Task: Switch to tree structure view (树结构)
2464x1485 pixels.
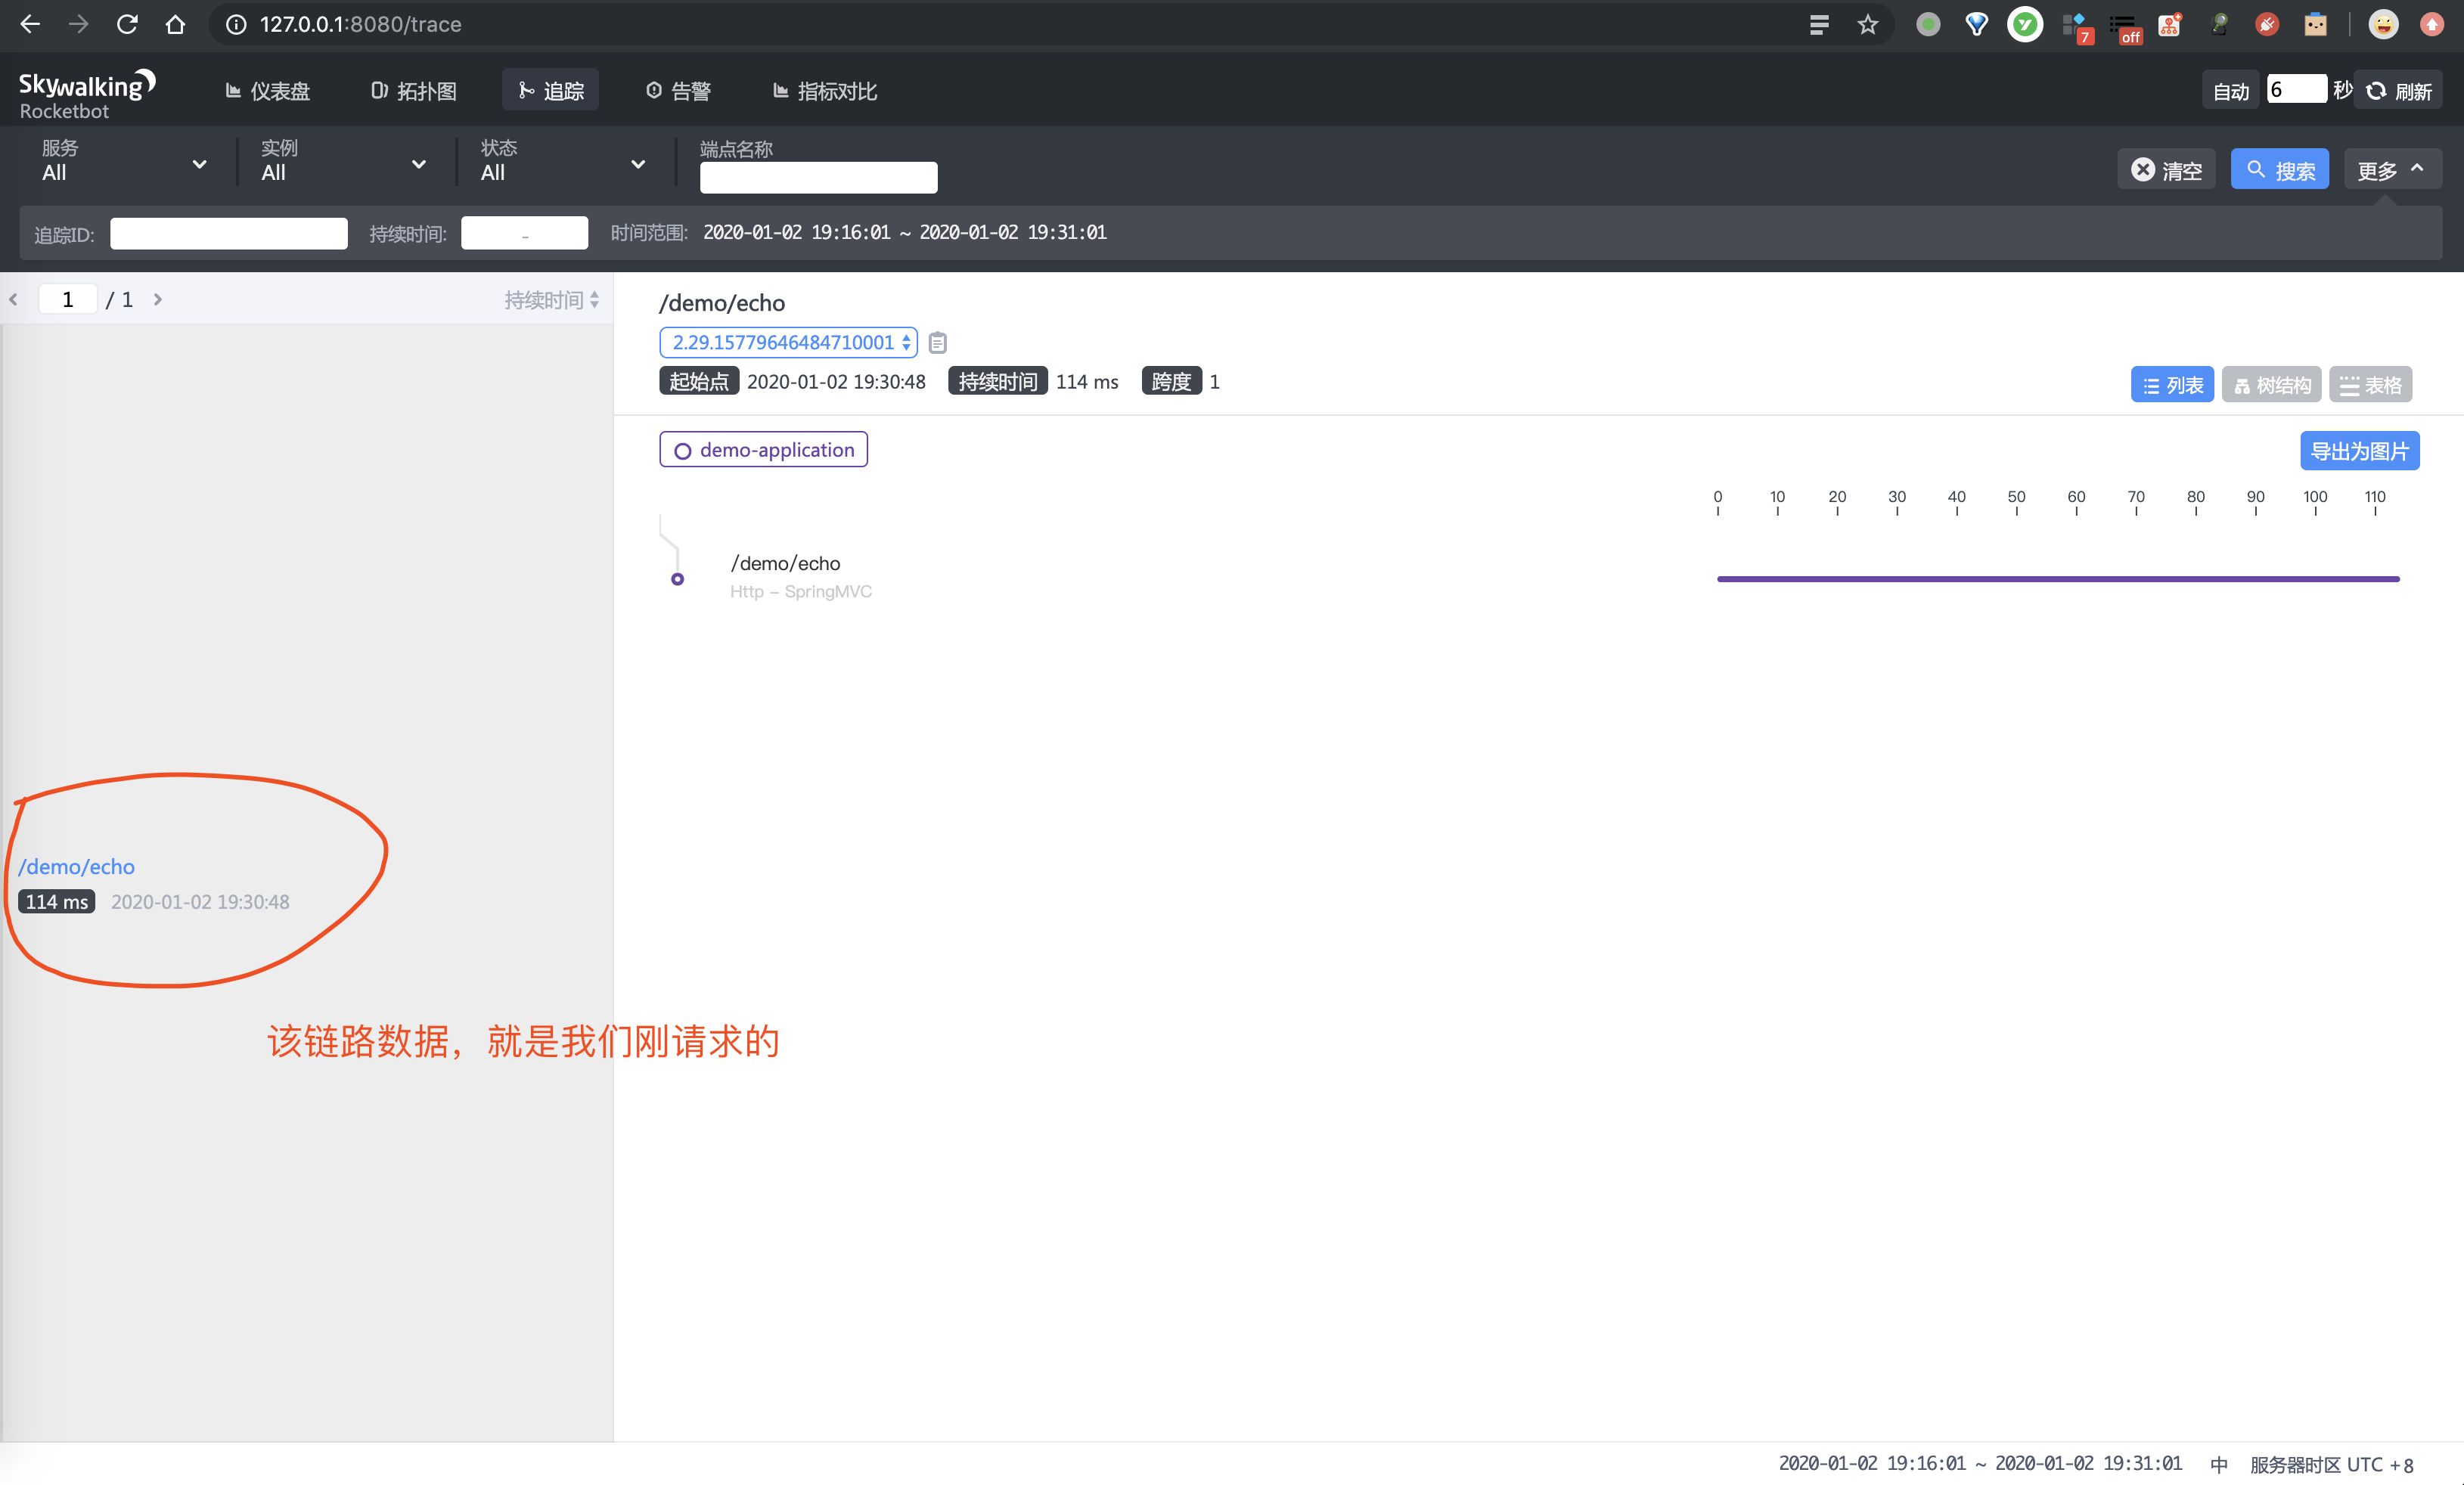Action: [2271, 384]
